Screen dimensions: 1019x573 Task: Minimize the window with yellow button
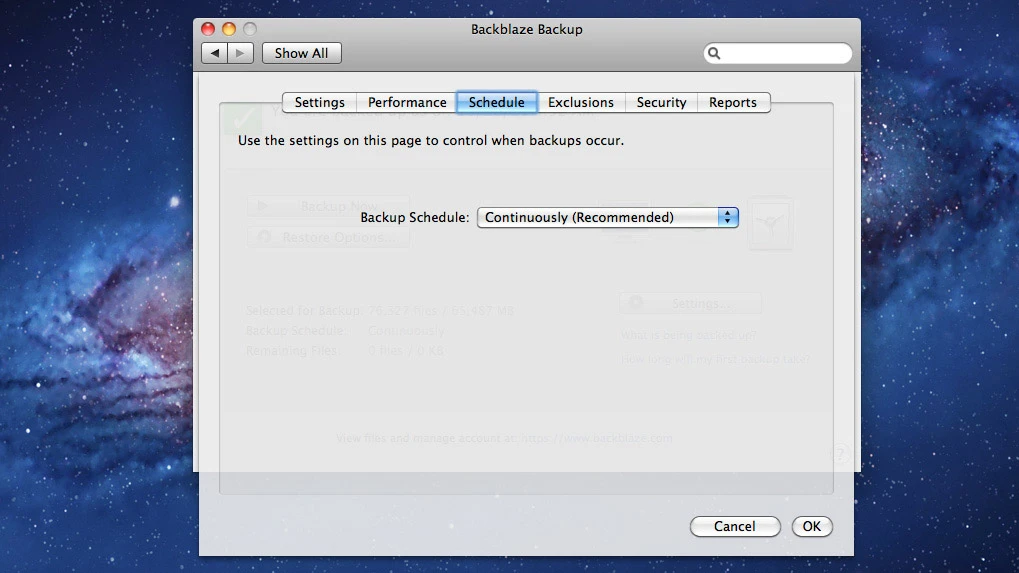pyautogui.click(x=229, y=29)
